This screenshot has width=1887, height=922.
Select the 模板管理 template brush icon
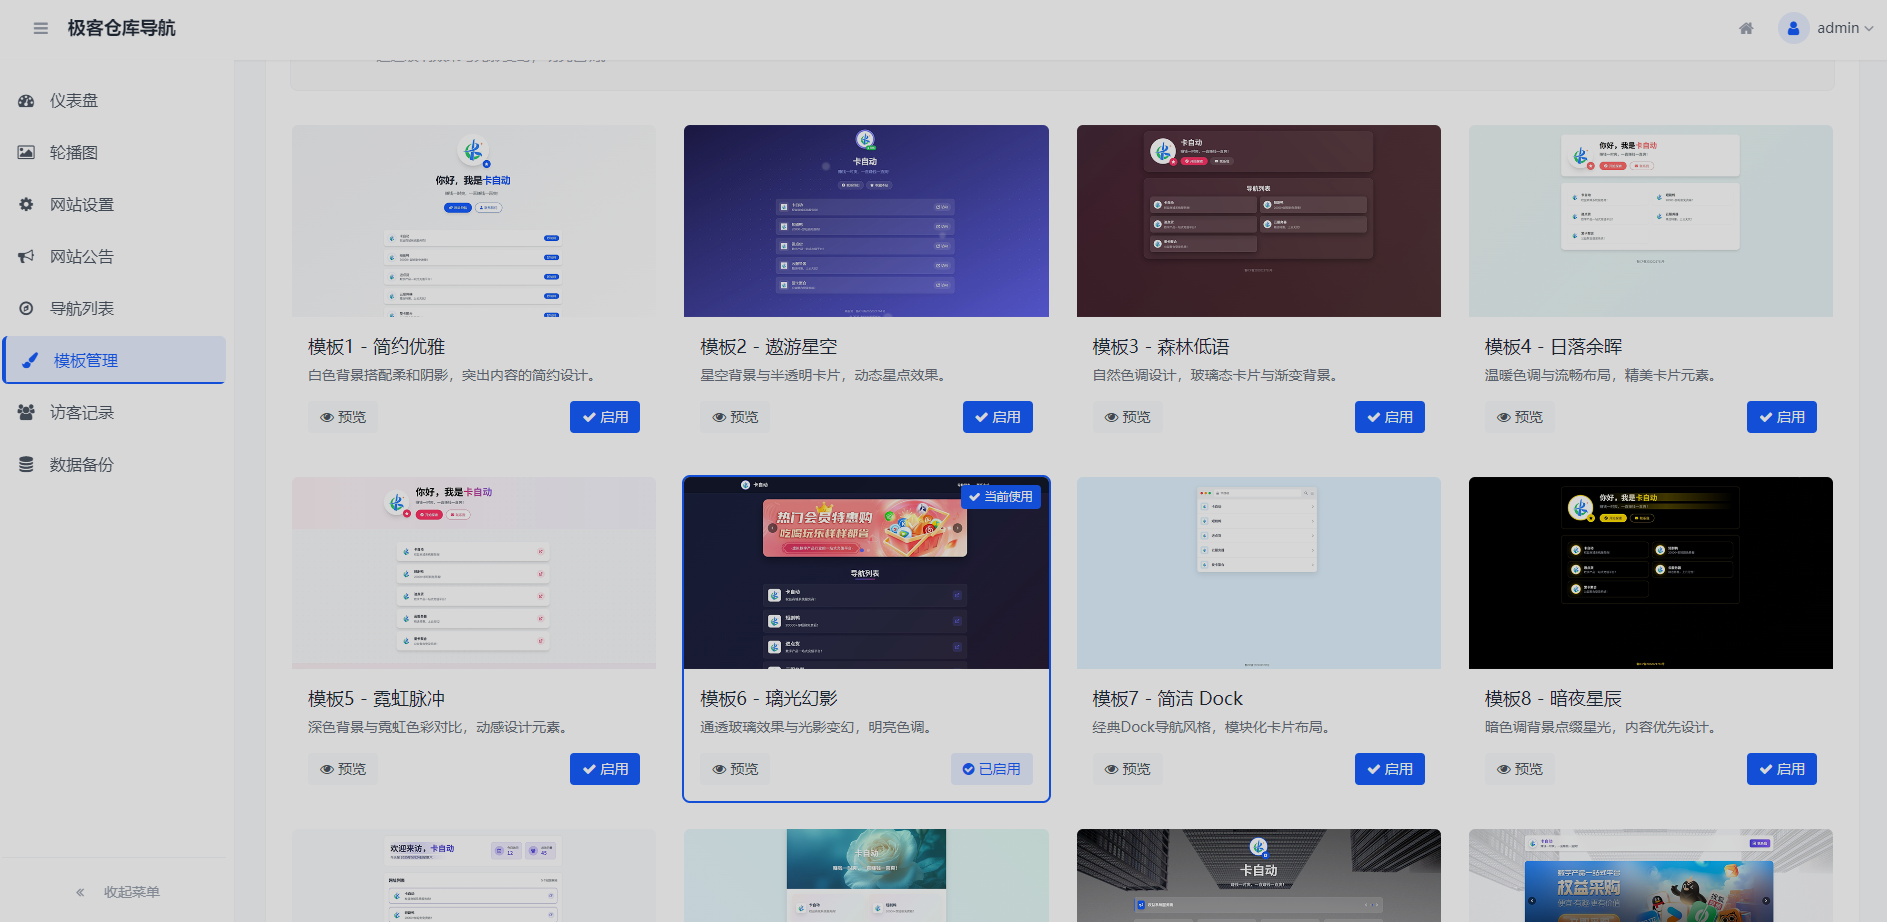click(x=27, y=360)
